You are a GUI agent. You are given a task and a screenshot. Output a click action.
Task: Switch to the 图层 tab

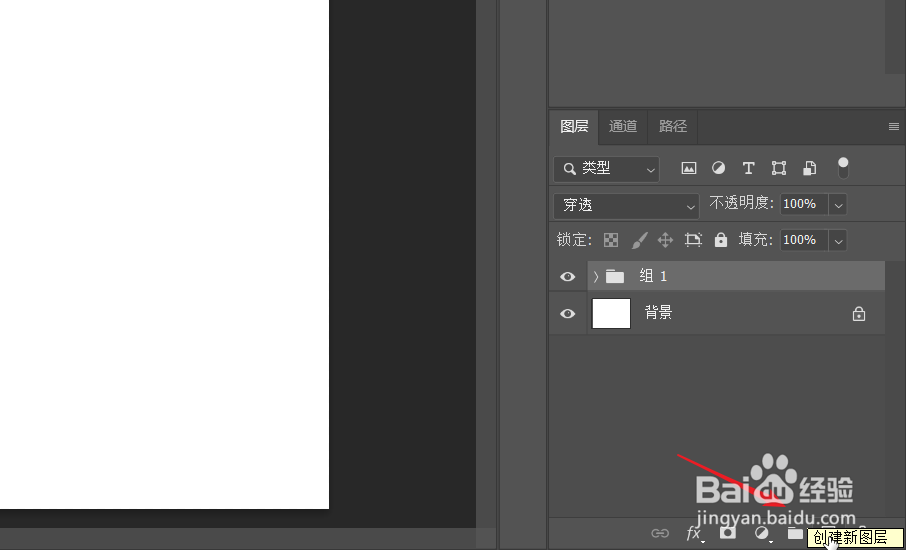pyautogui.click(x=574, y=127)
